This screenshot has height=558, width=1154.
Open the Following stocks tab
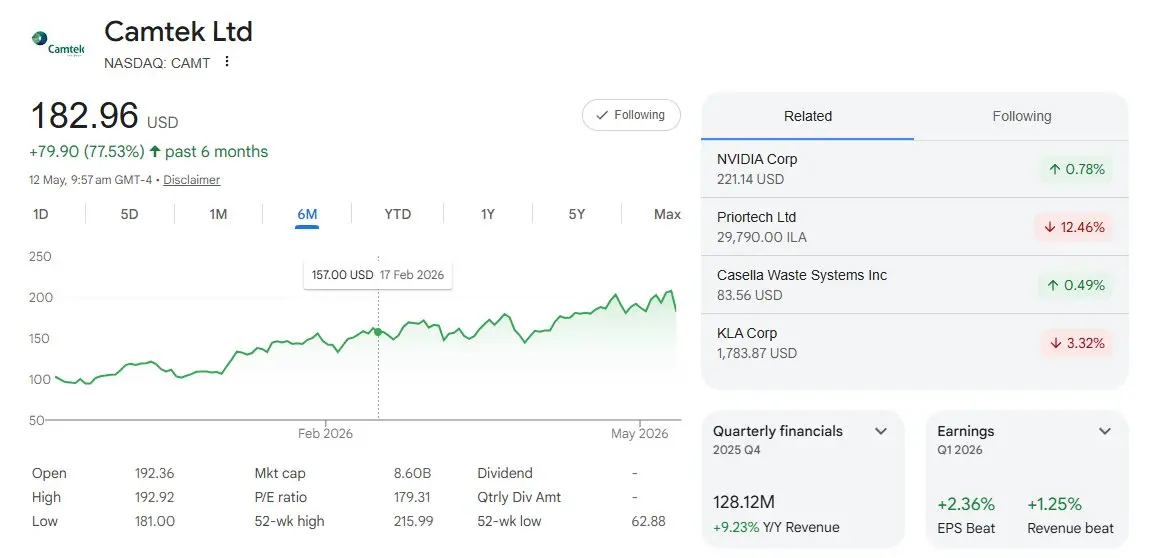[x=1022, y=116]
